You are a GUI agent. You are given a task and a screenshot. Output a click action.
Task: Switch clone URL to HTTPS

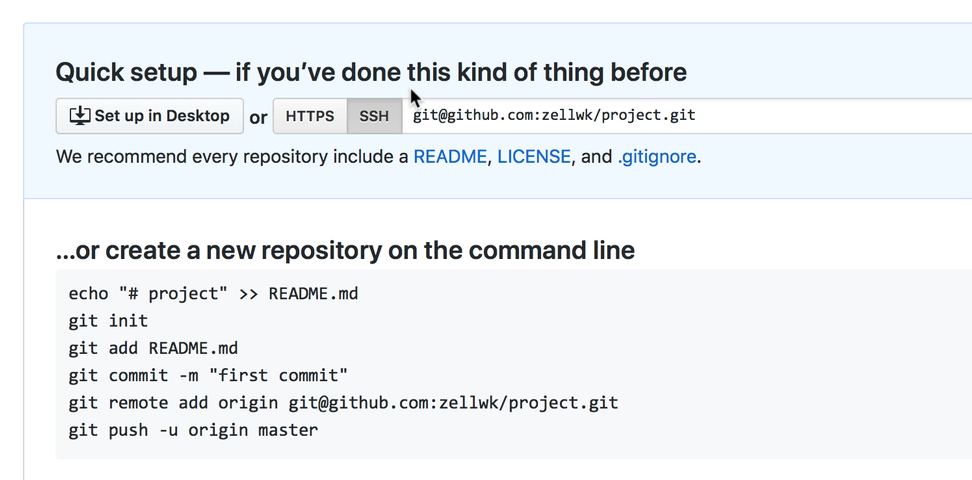coord(310,116)
